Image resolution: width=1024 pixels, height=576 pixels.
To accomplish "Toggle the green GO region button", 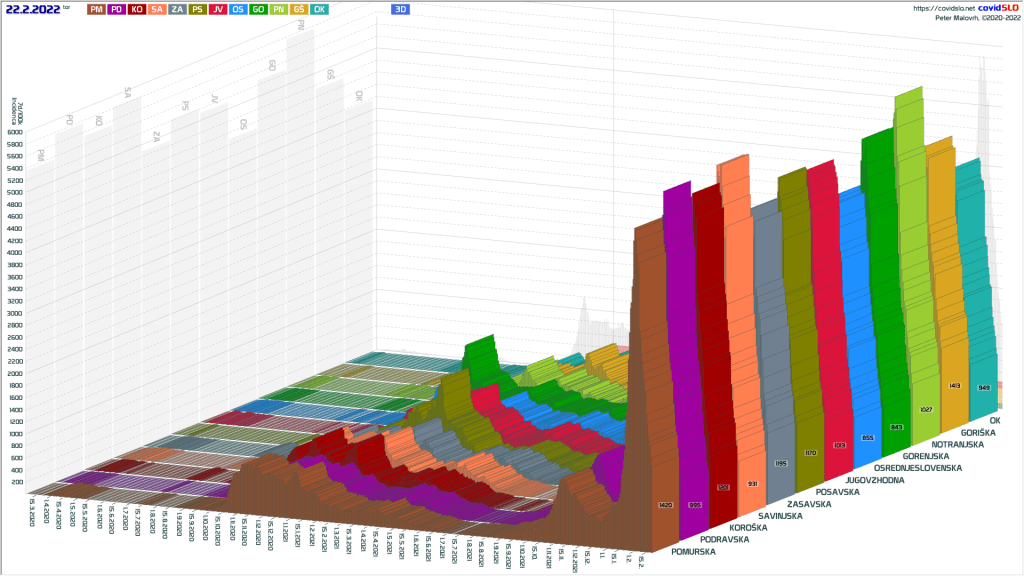I will 258,9.
